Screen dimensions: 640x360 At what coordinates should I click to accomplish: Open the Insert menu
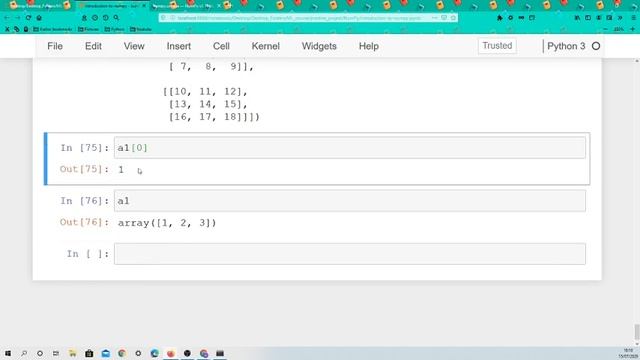178,46
